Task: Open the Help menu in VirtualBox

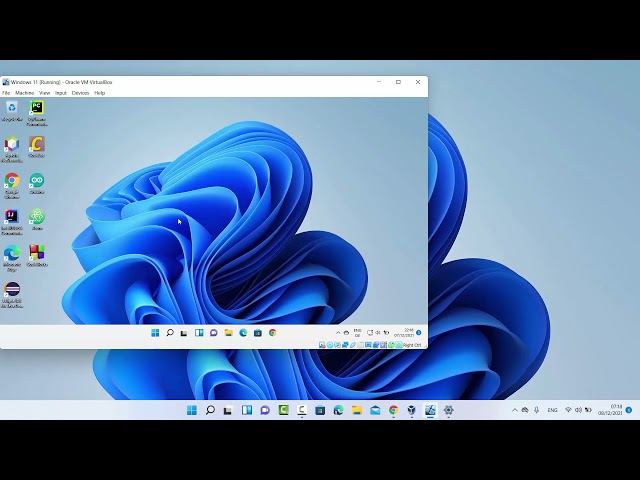Action: (100, 93)
